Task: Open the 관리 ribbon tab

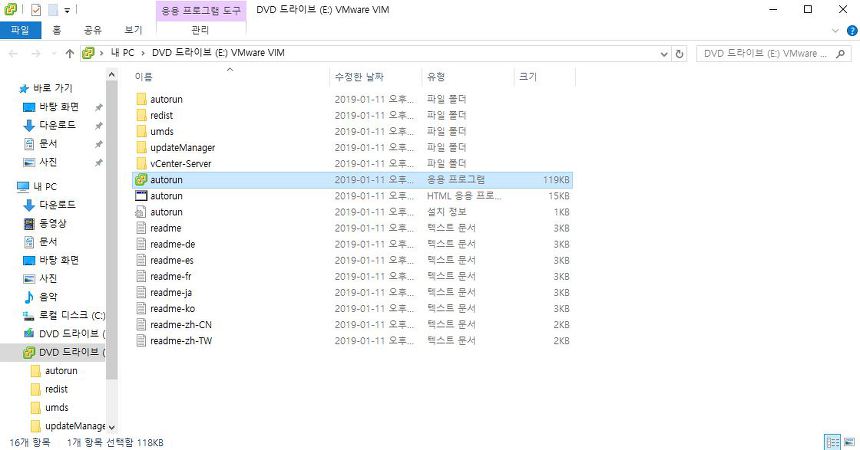Action: [200, 30]
